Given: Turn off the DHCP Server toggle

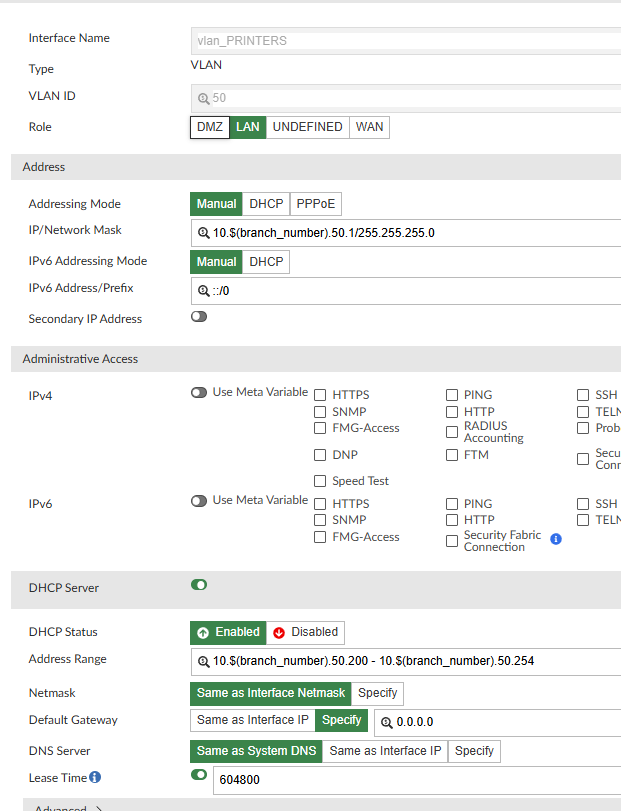Looking at the screenshot, I should coord(199,585).
